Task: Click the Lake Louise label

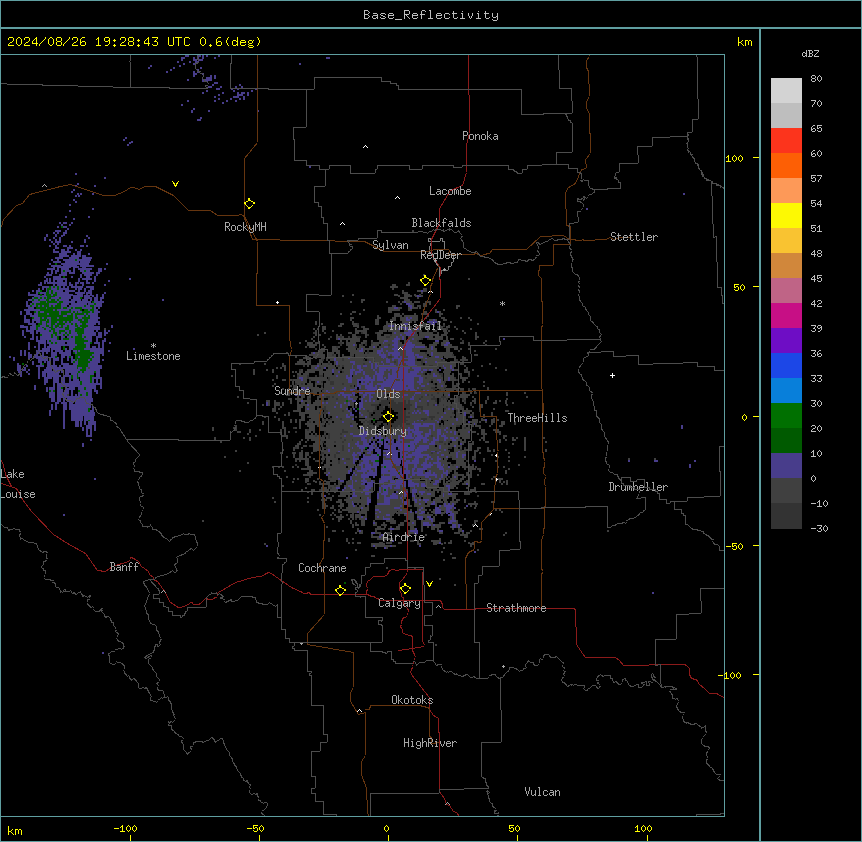Action: tap(18, 484)
